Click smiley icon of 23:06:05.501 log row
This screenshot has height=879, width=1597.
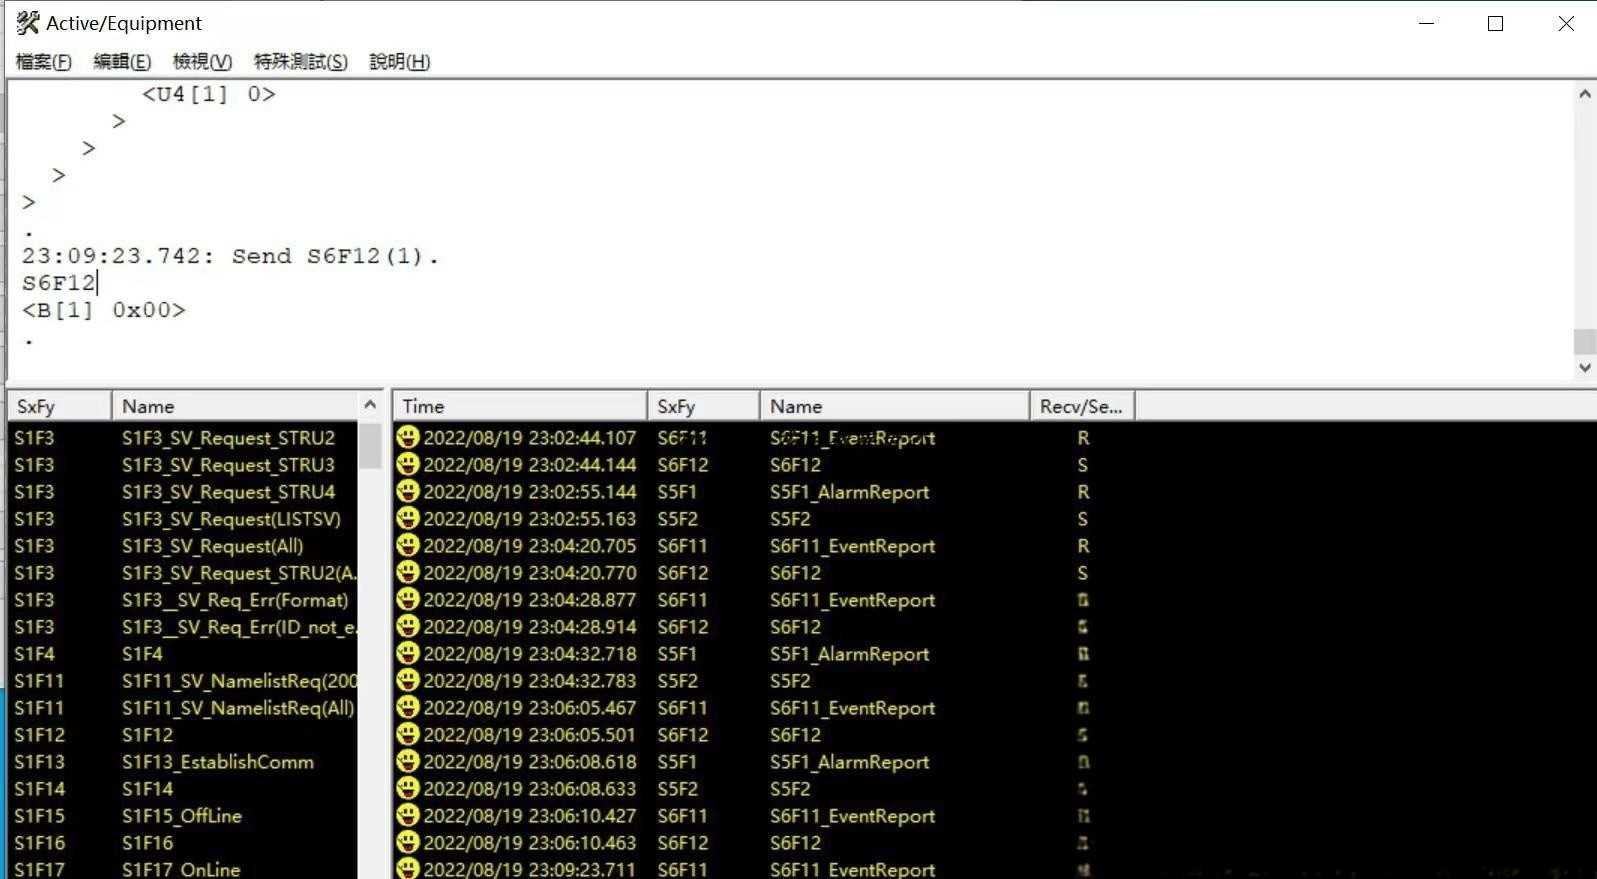(x=407, y=734)
